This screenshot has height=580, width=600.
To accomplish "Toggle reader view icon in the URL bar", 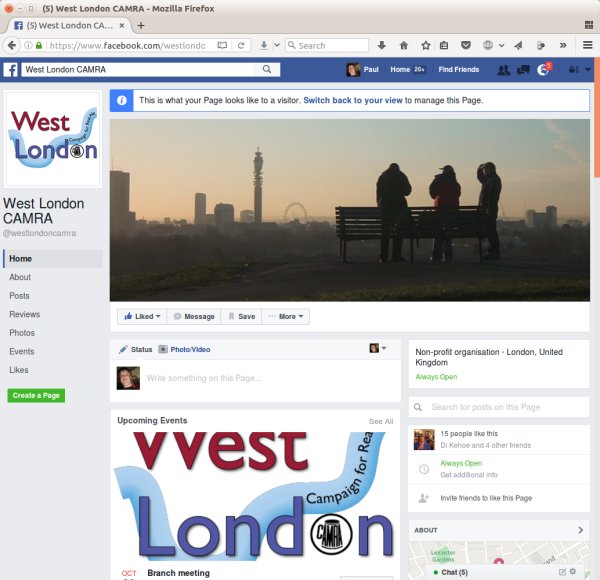I will [222, 46].
